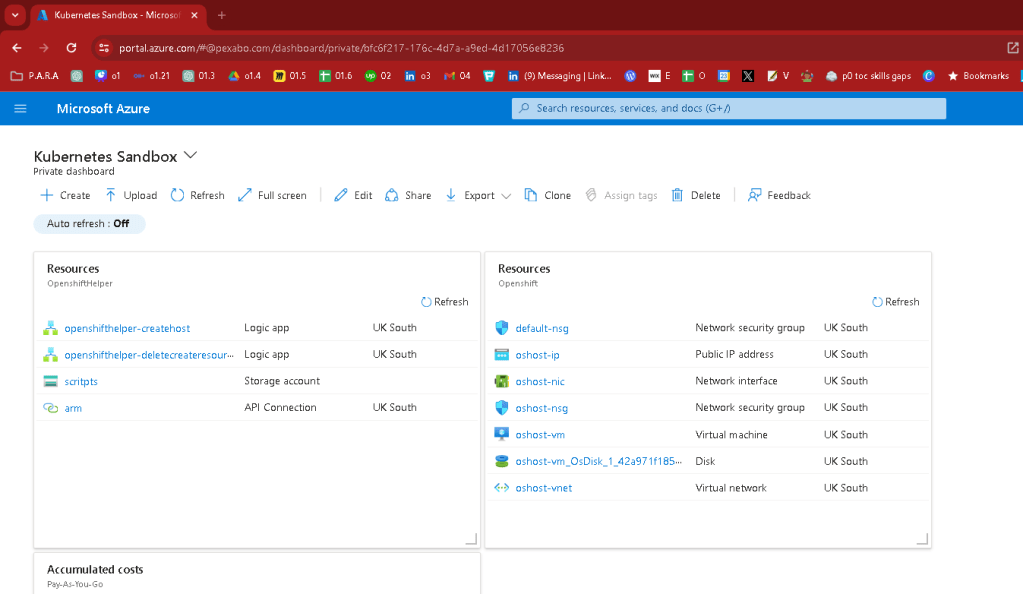This screenshot has width=1023, height=594.
Task: Open the default-nsg resource
Action: click(x=542, y=328)
